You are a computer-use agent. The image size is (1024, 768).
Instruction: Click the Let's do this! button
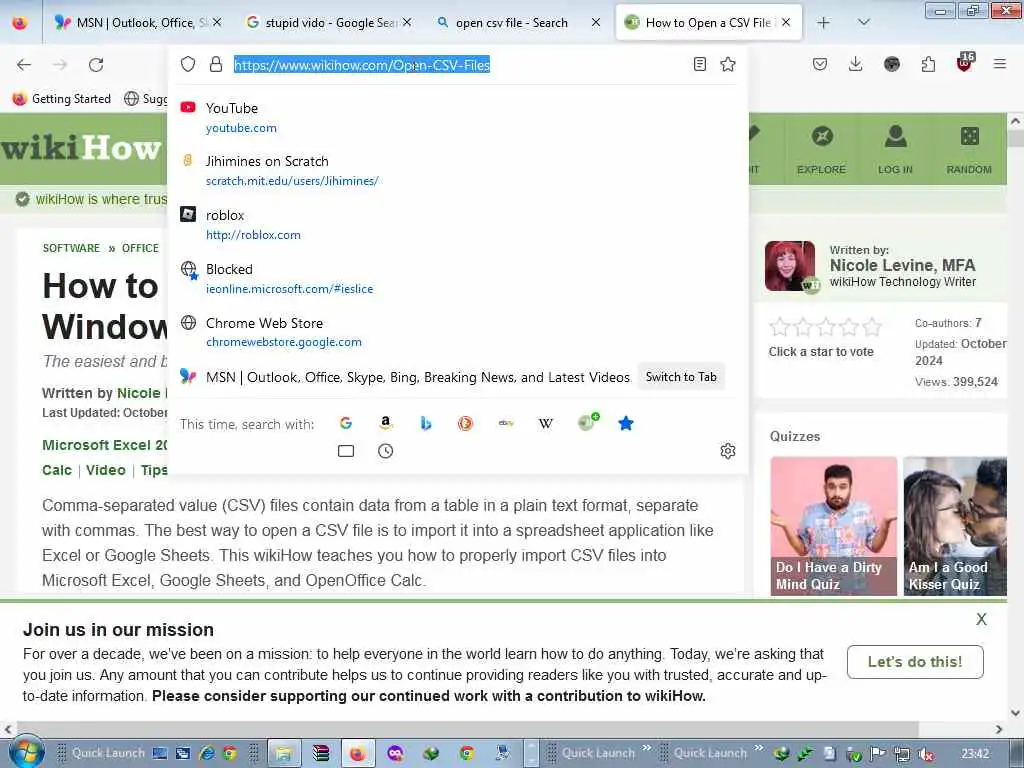[915, 662]
